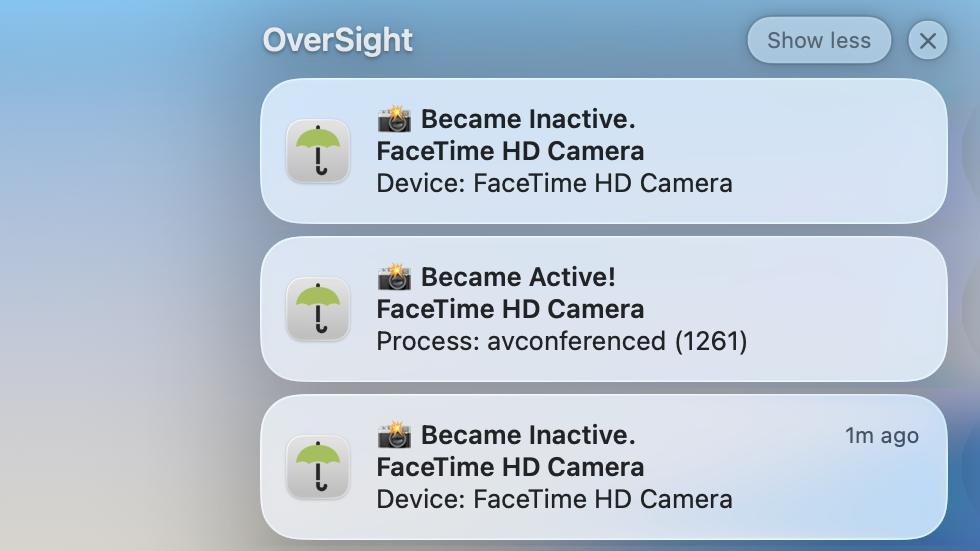980x551 pixels.
Task: Open the bottom Became Inactive notification title
Action: click(x=527, y=435)
